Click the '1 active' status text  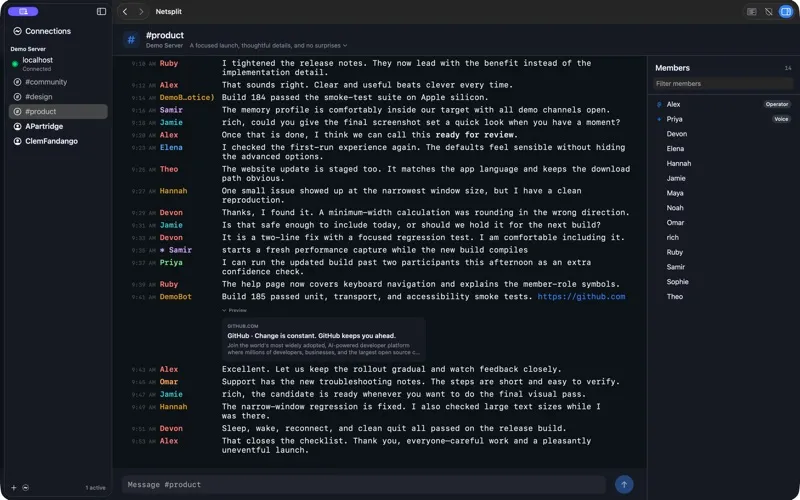[95, 488]
